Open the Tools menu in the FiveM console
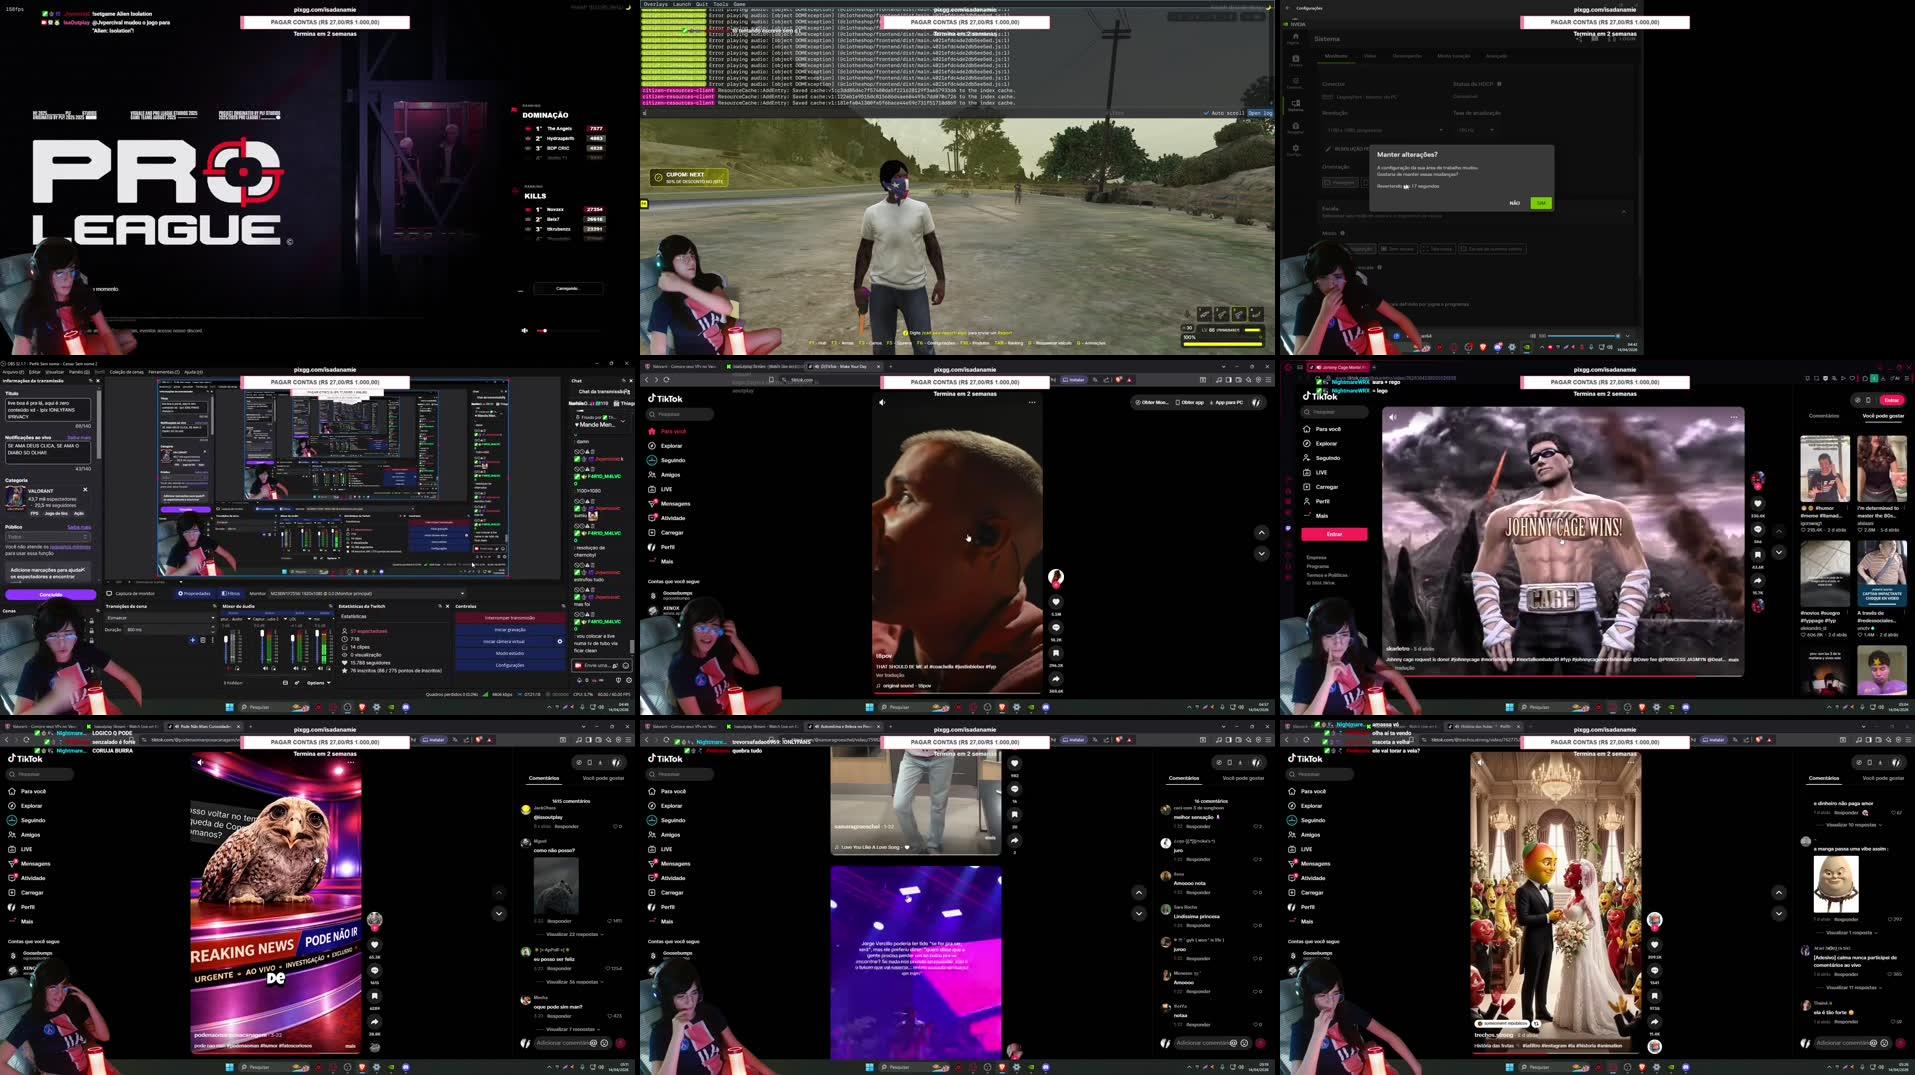This screenshot has width=1915, height=1075. tap(720, 4)
